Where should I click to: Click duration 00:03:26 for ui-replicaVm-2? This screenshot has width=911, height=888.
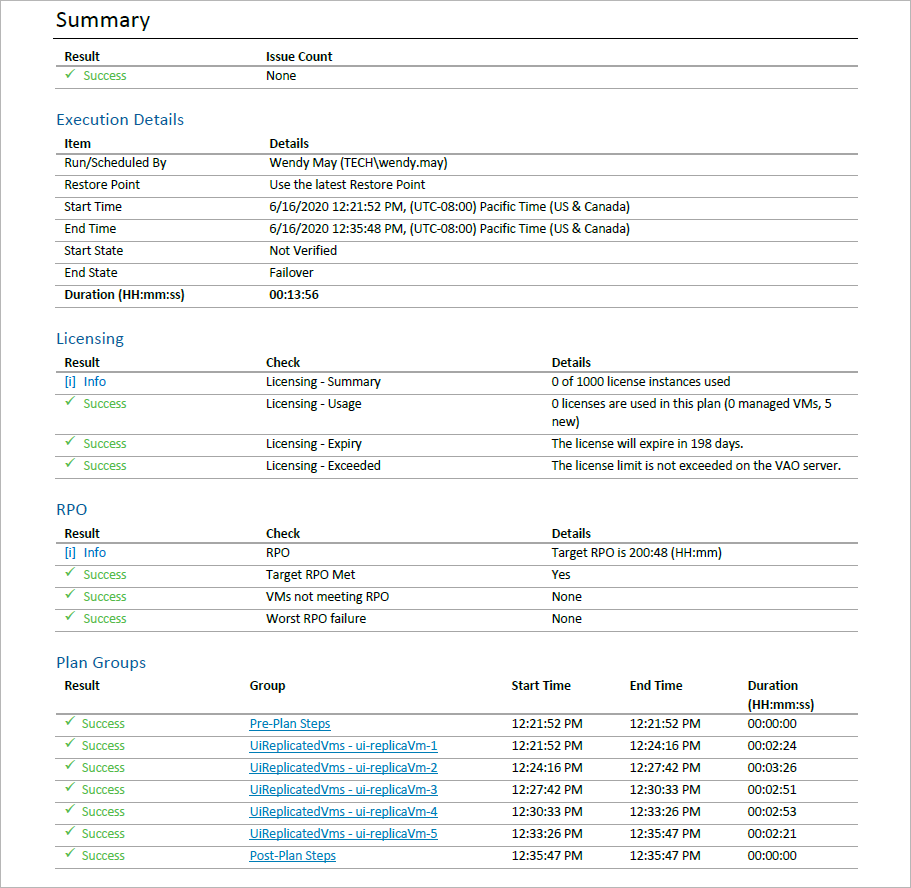point(772,768)
